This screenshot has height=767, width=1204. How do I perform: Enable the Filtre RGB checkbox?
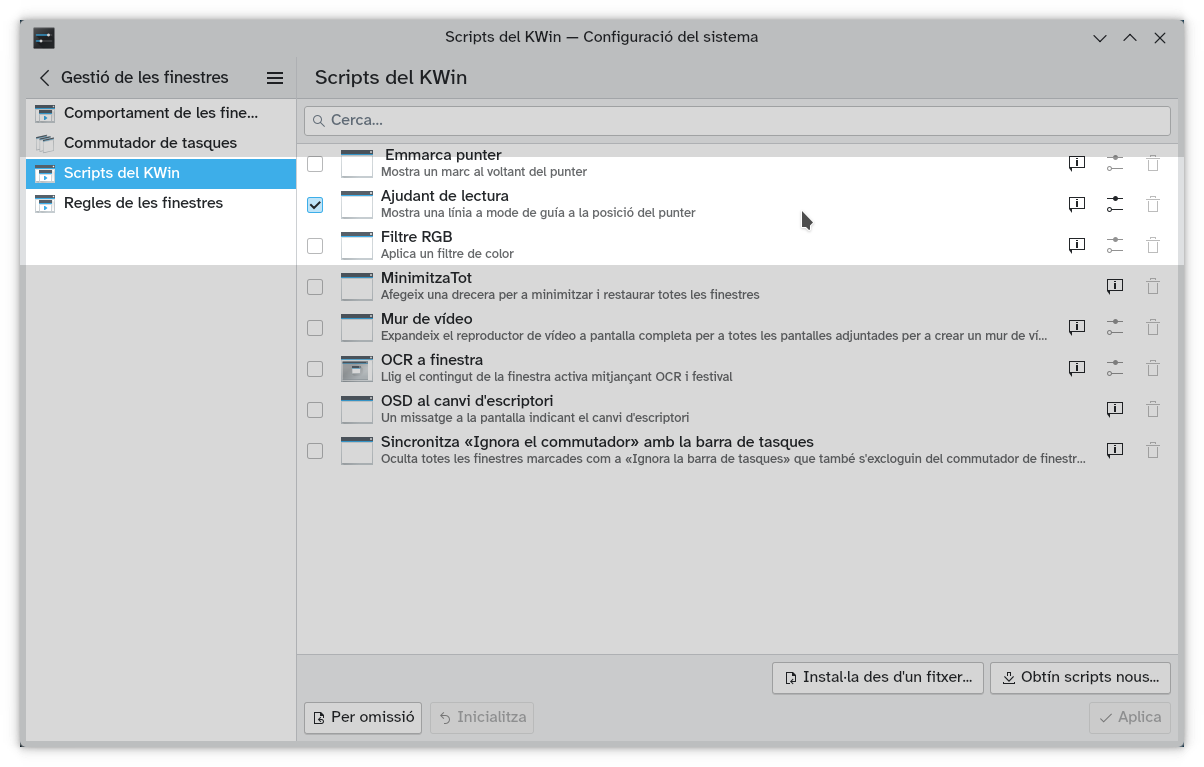315,245
